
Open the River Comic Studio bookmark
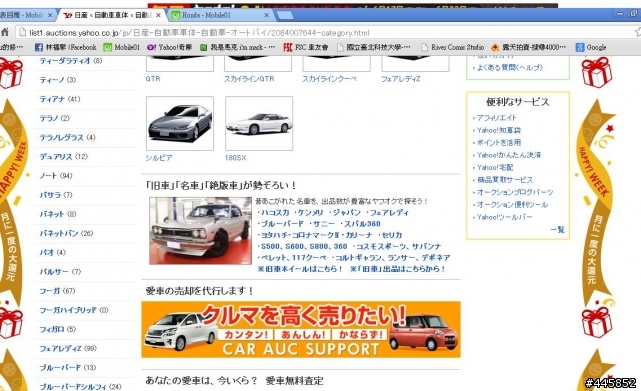[453, 47]
